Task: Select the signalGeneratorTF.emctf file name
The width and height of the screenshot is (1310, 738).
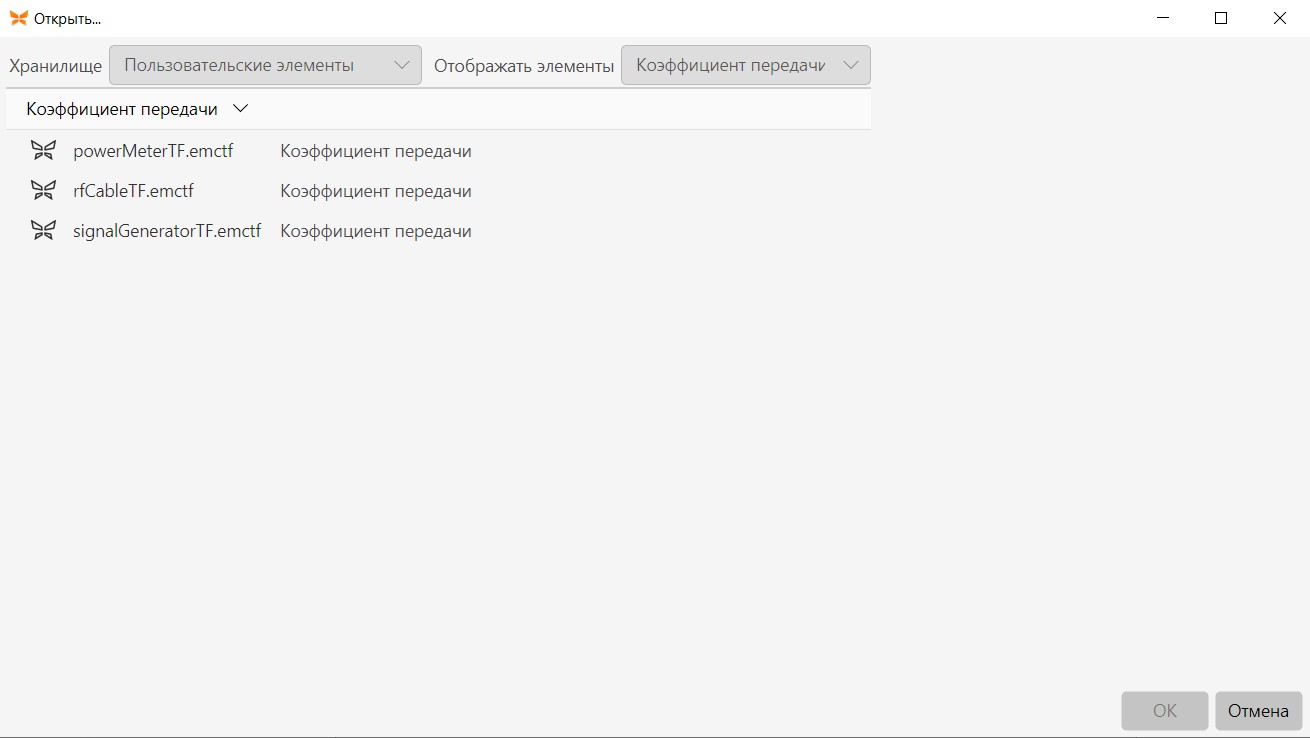Action: tap(167, 230)
